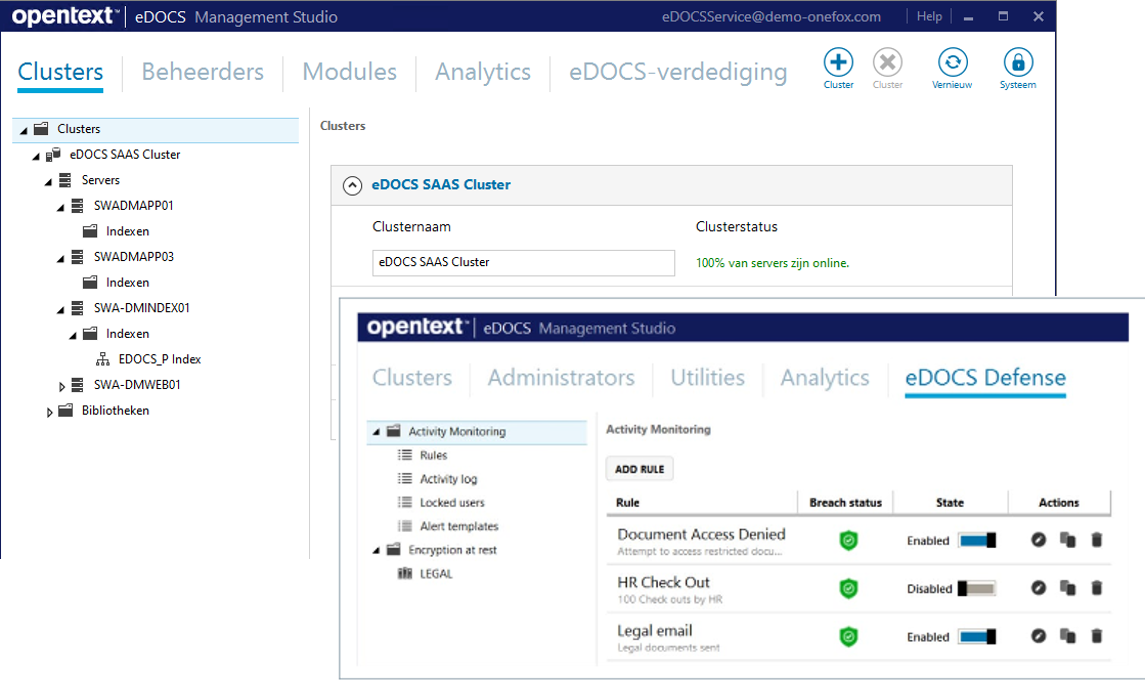Collapse the eDOCS SAAS Cluster panel chevron
The image size is (1145, 681).
[351, 185]
